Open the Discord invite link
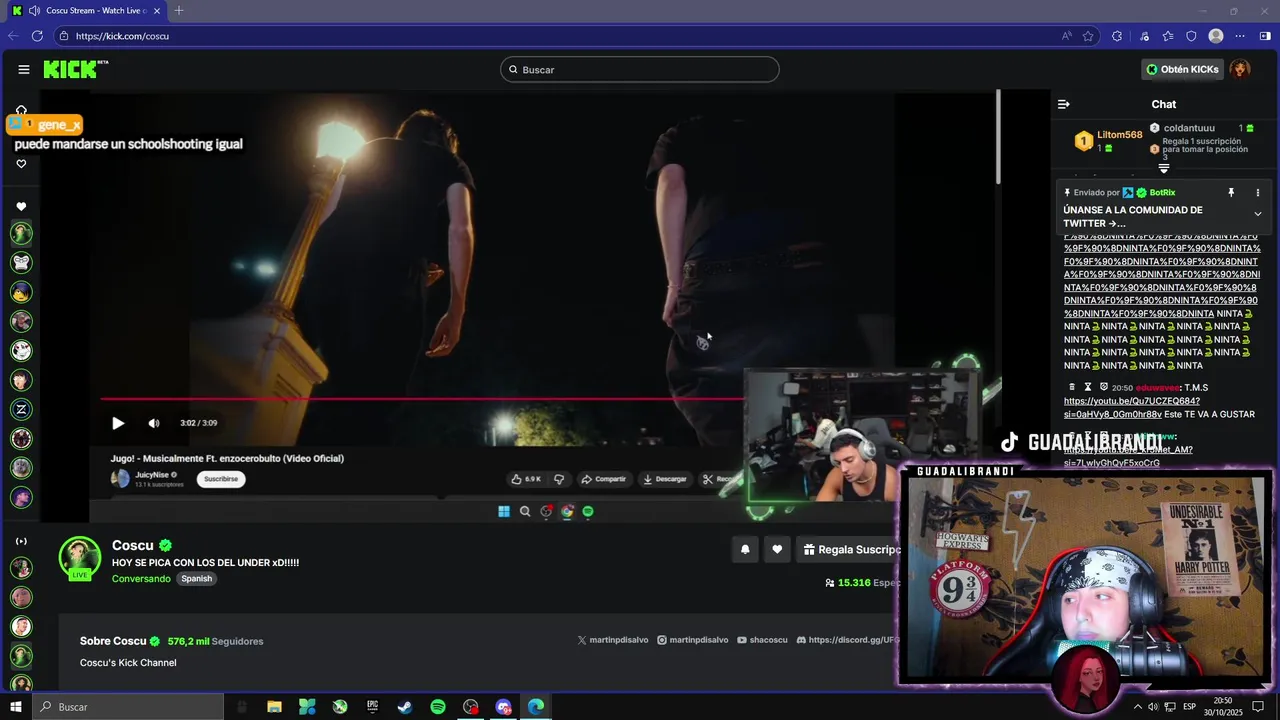This screenshot has height=720, width=1280. [848, 640]
